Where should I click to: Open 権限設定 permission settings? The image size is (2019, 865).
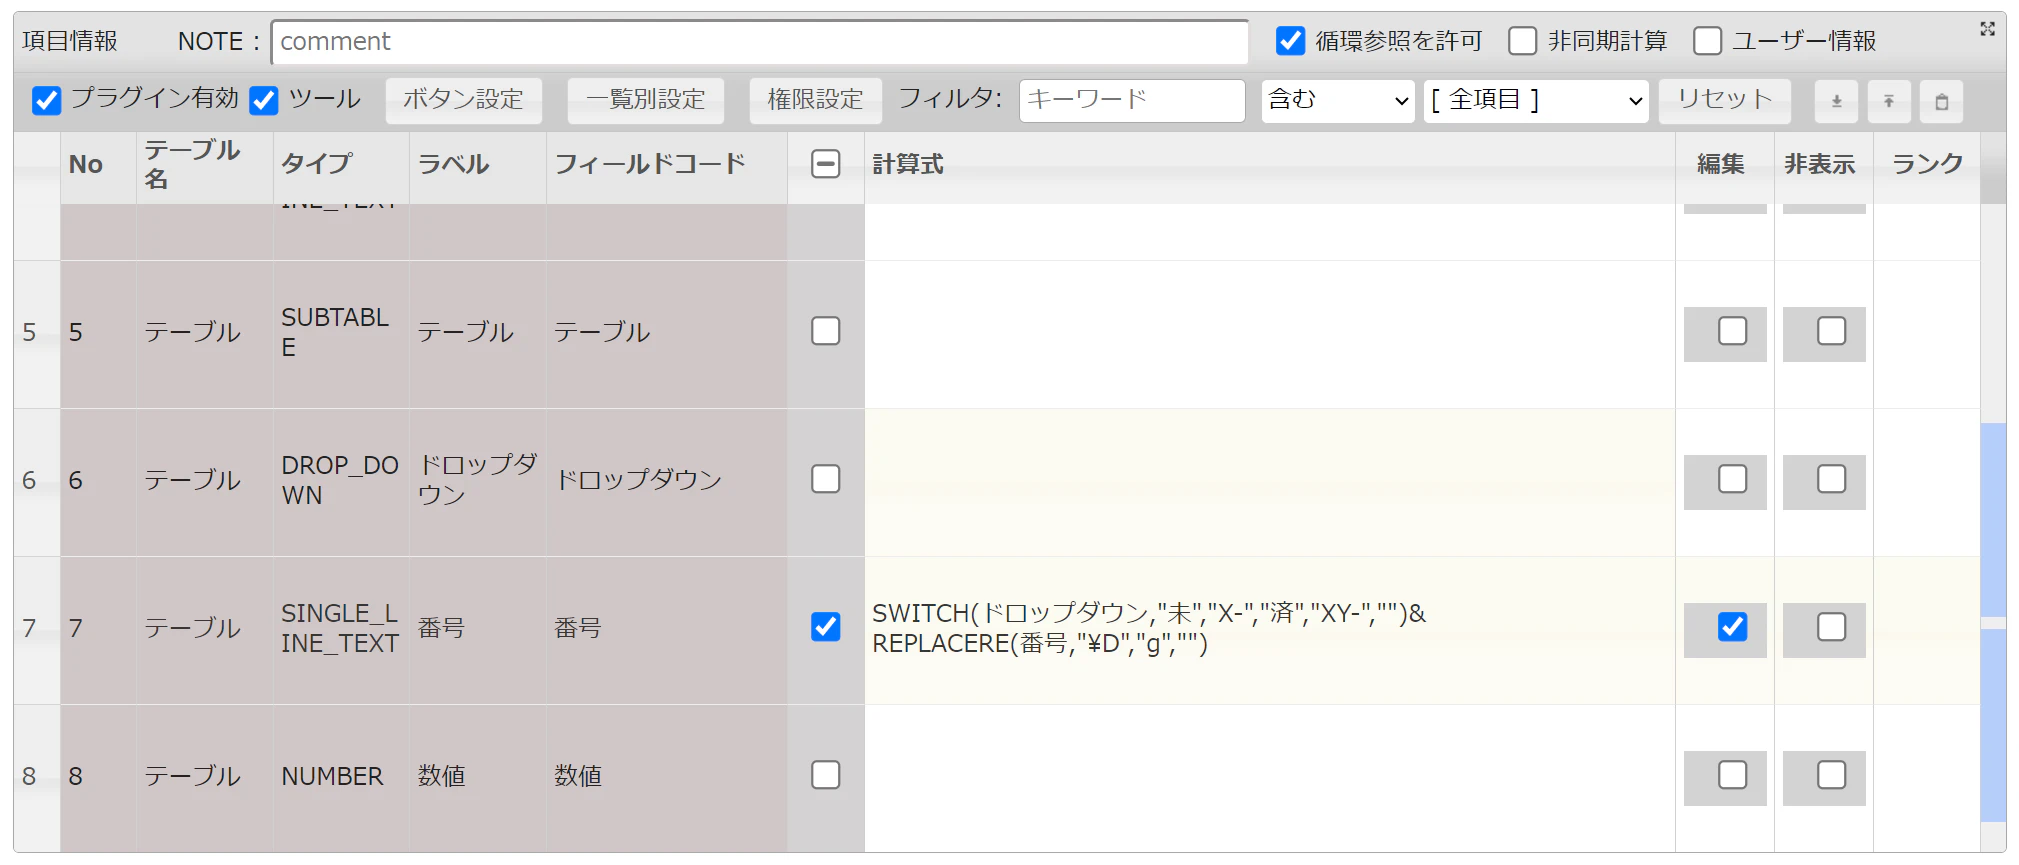(x=816, y=100)
